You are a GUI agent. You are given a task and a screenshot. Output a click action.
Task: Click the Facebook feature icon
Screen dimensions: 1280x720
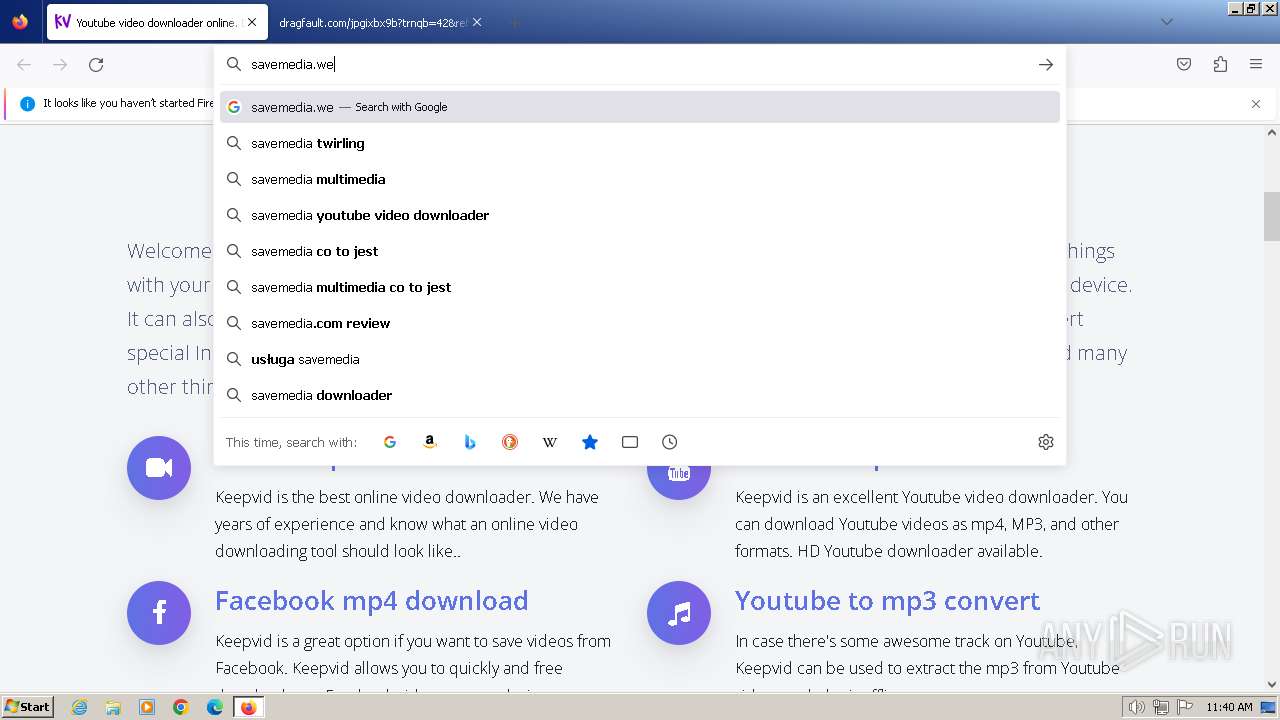(159, 613)
